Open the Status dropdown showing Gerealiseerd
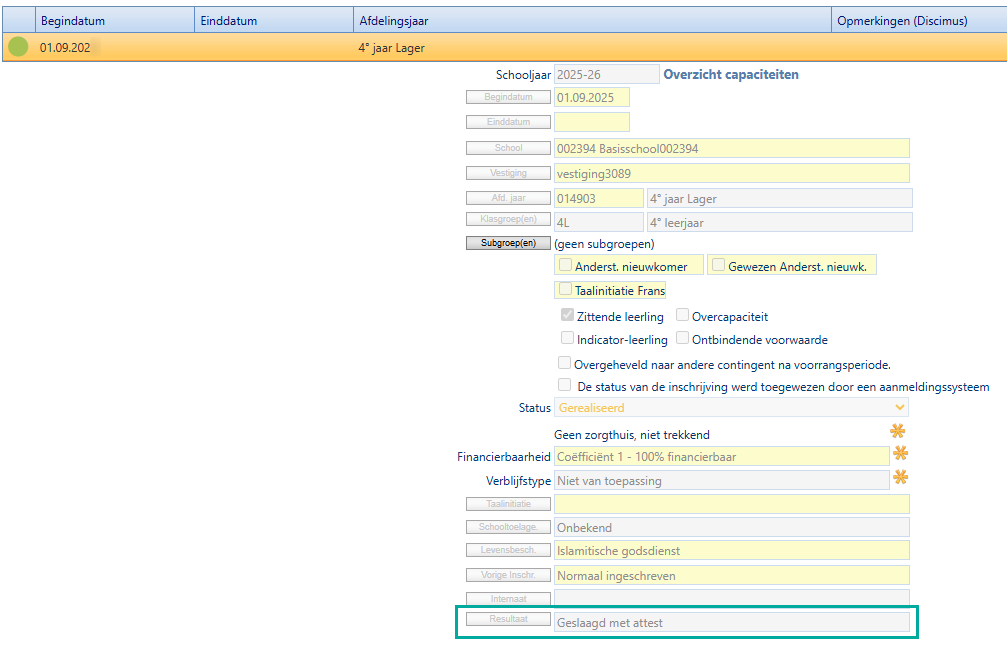The height and width of the screenshot is (646, 1007). (731, 408)
